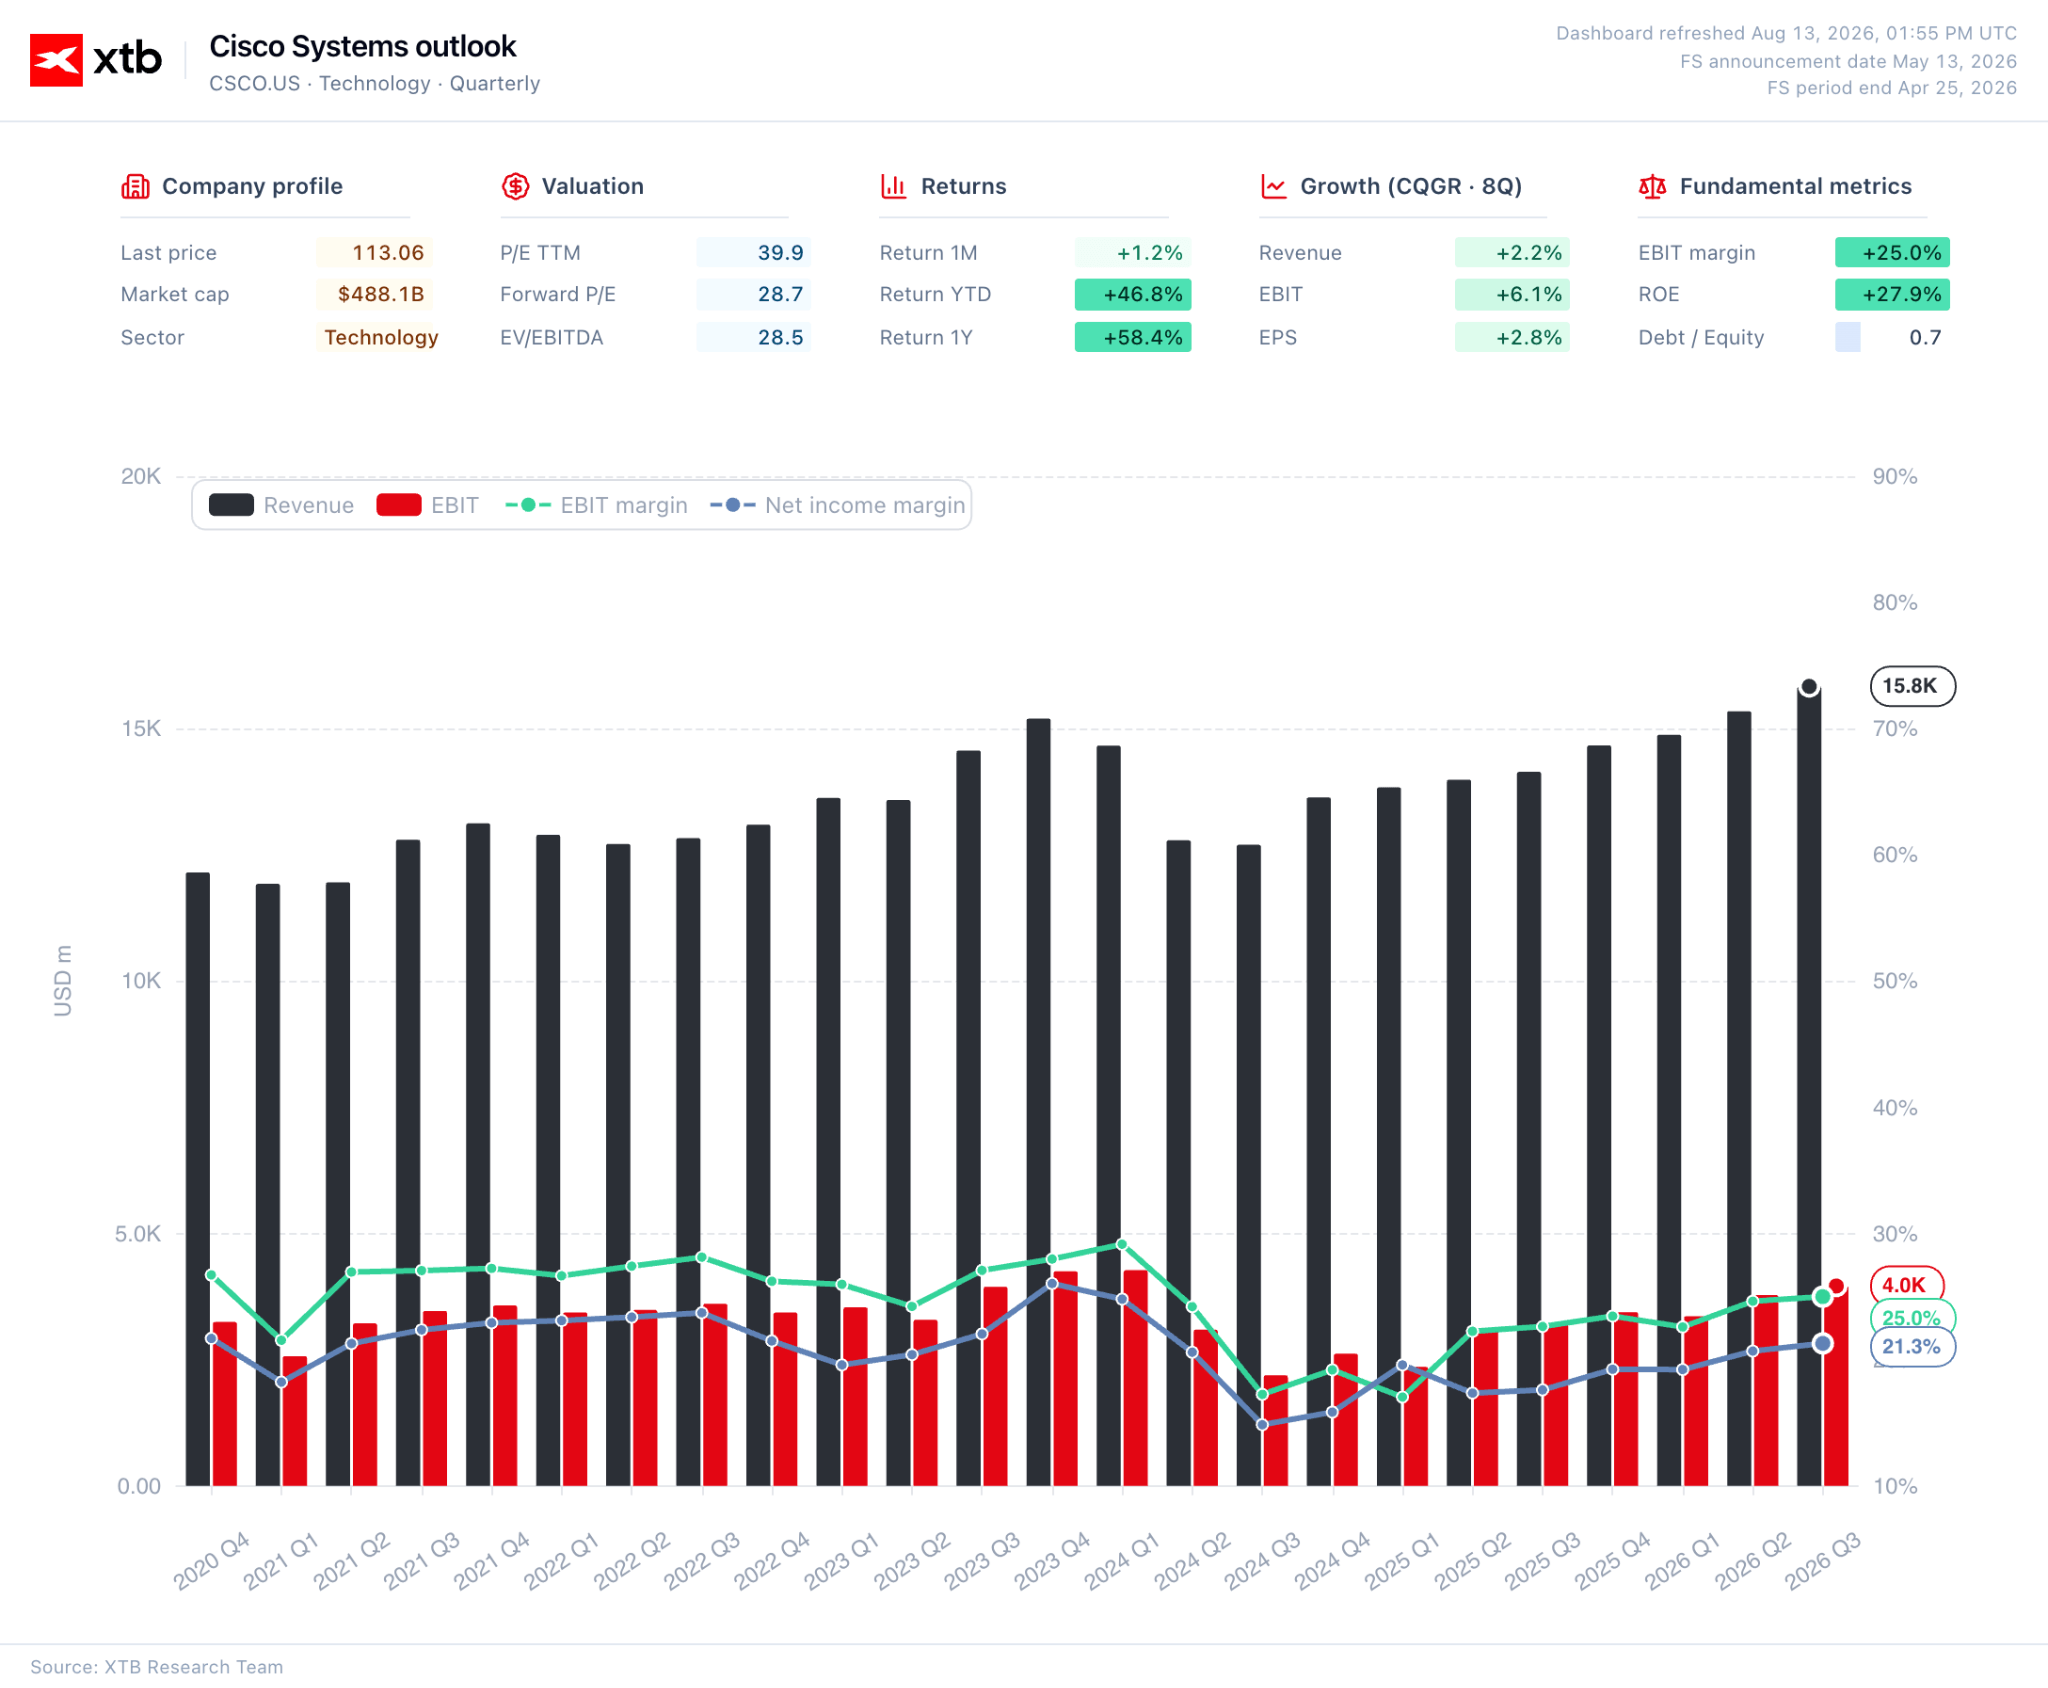Click the Returns bar chart icon
The width and height of the screenshot is (2048, 1688).
894,186
